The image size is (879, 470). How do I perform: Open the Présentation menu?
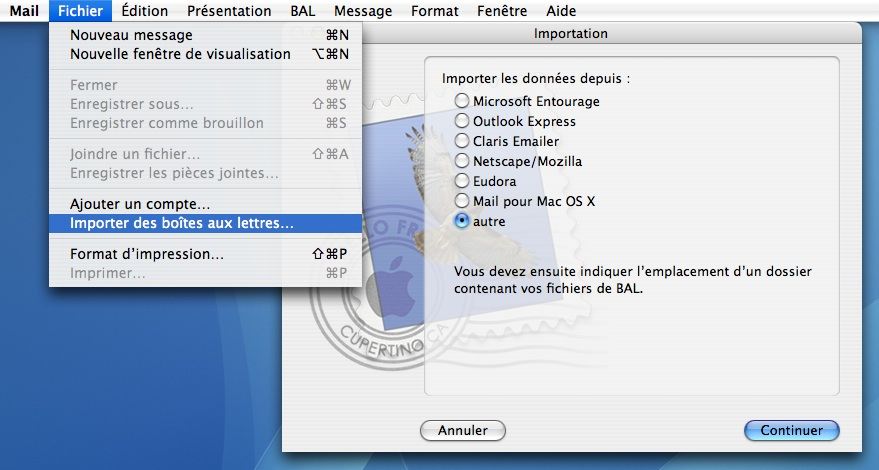pos(229,11)
